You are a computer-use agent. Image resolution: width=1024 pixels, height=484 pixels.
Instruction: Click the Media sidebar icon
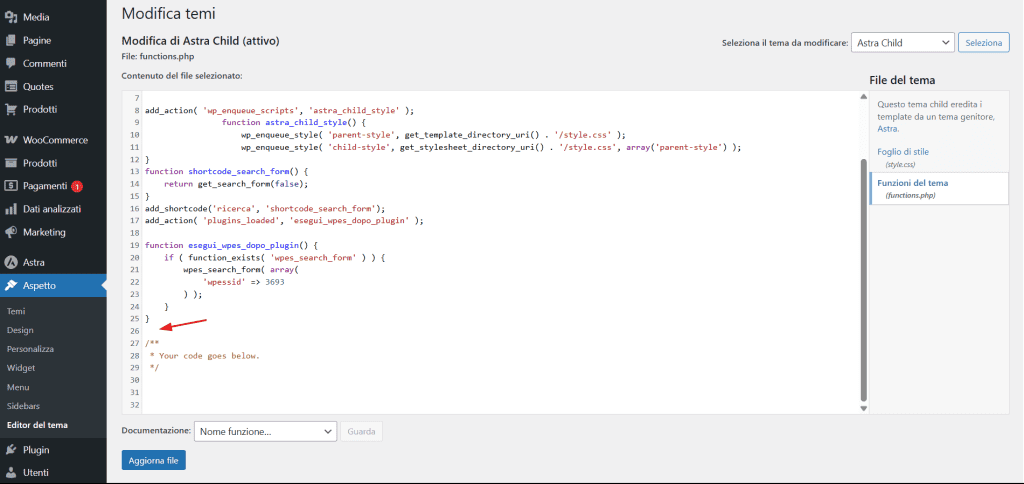click(10, 18)
